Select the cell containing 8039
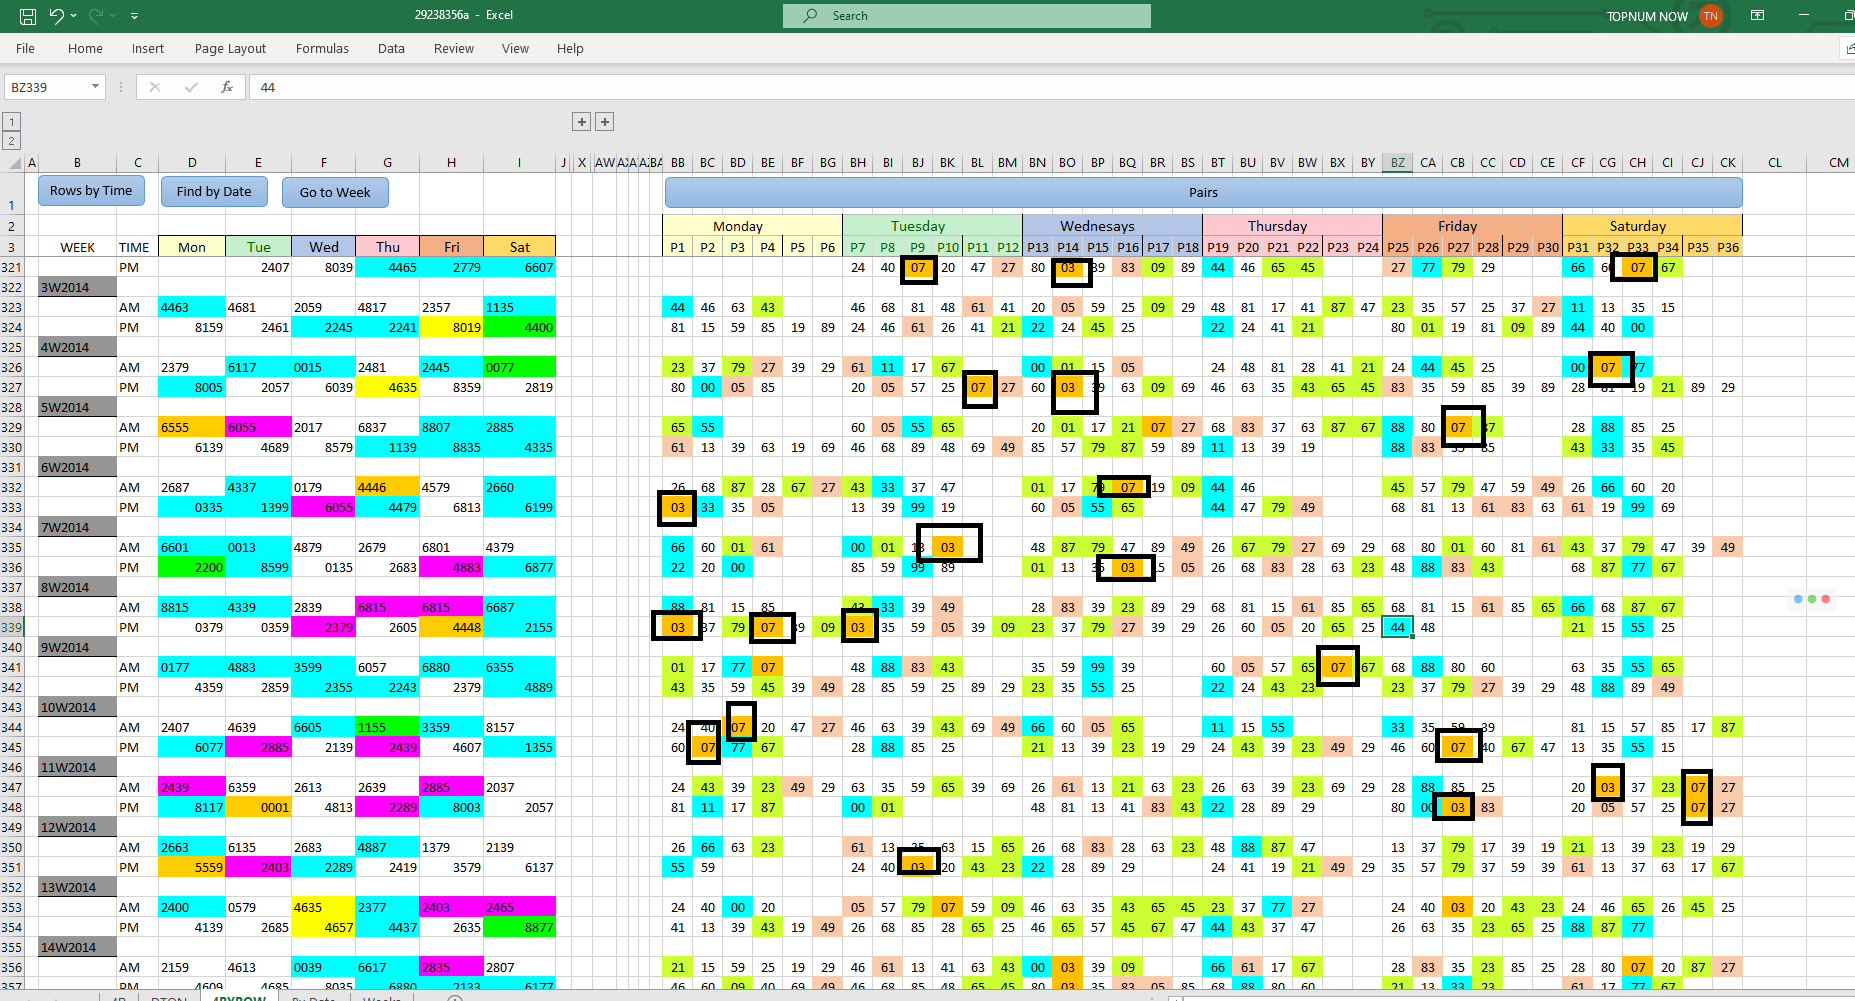The image size is (1855, 1001). click(323, 268)
